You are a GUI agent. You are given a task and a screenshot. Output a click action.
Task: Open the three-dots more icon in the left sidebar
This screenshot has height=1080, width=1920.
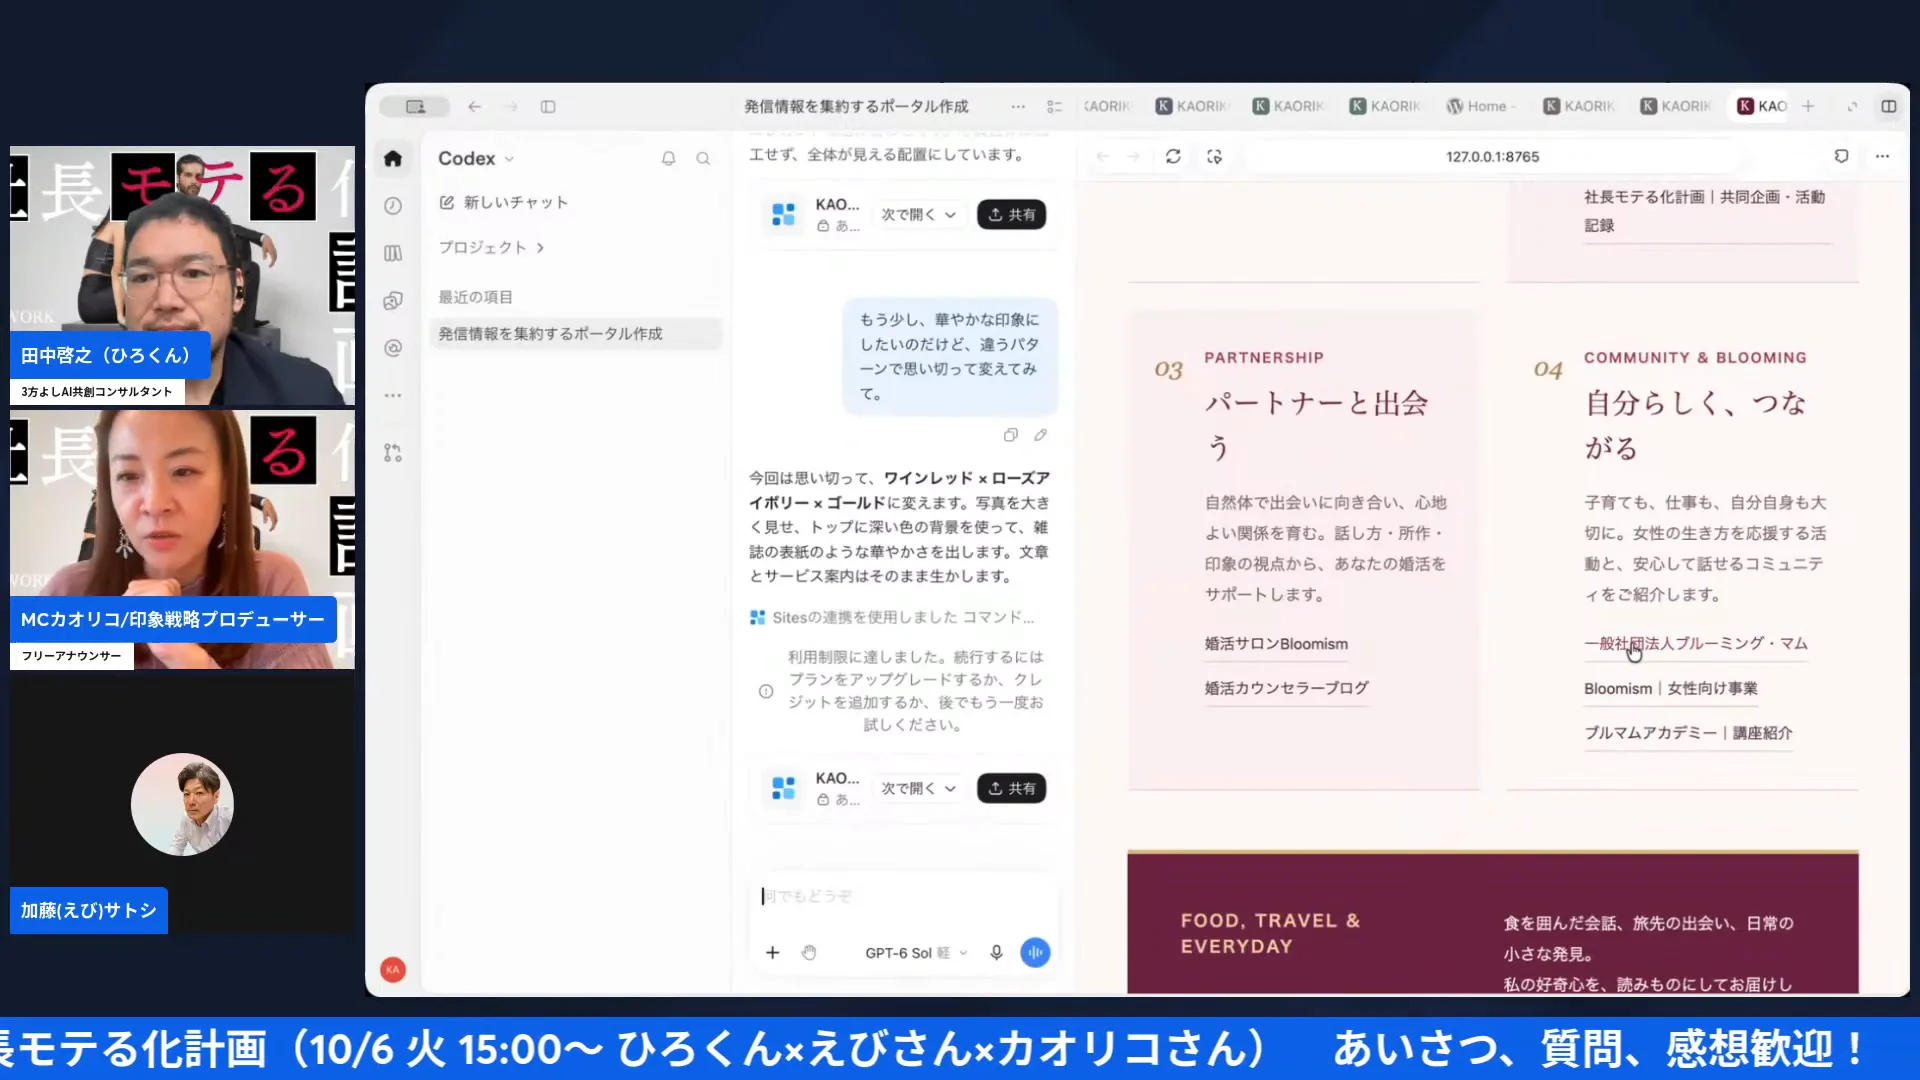tap(393, 396)
